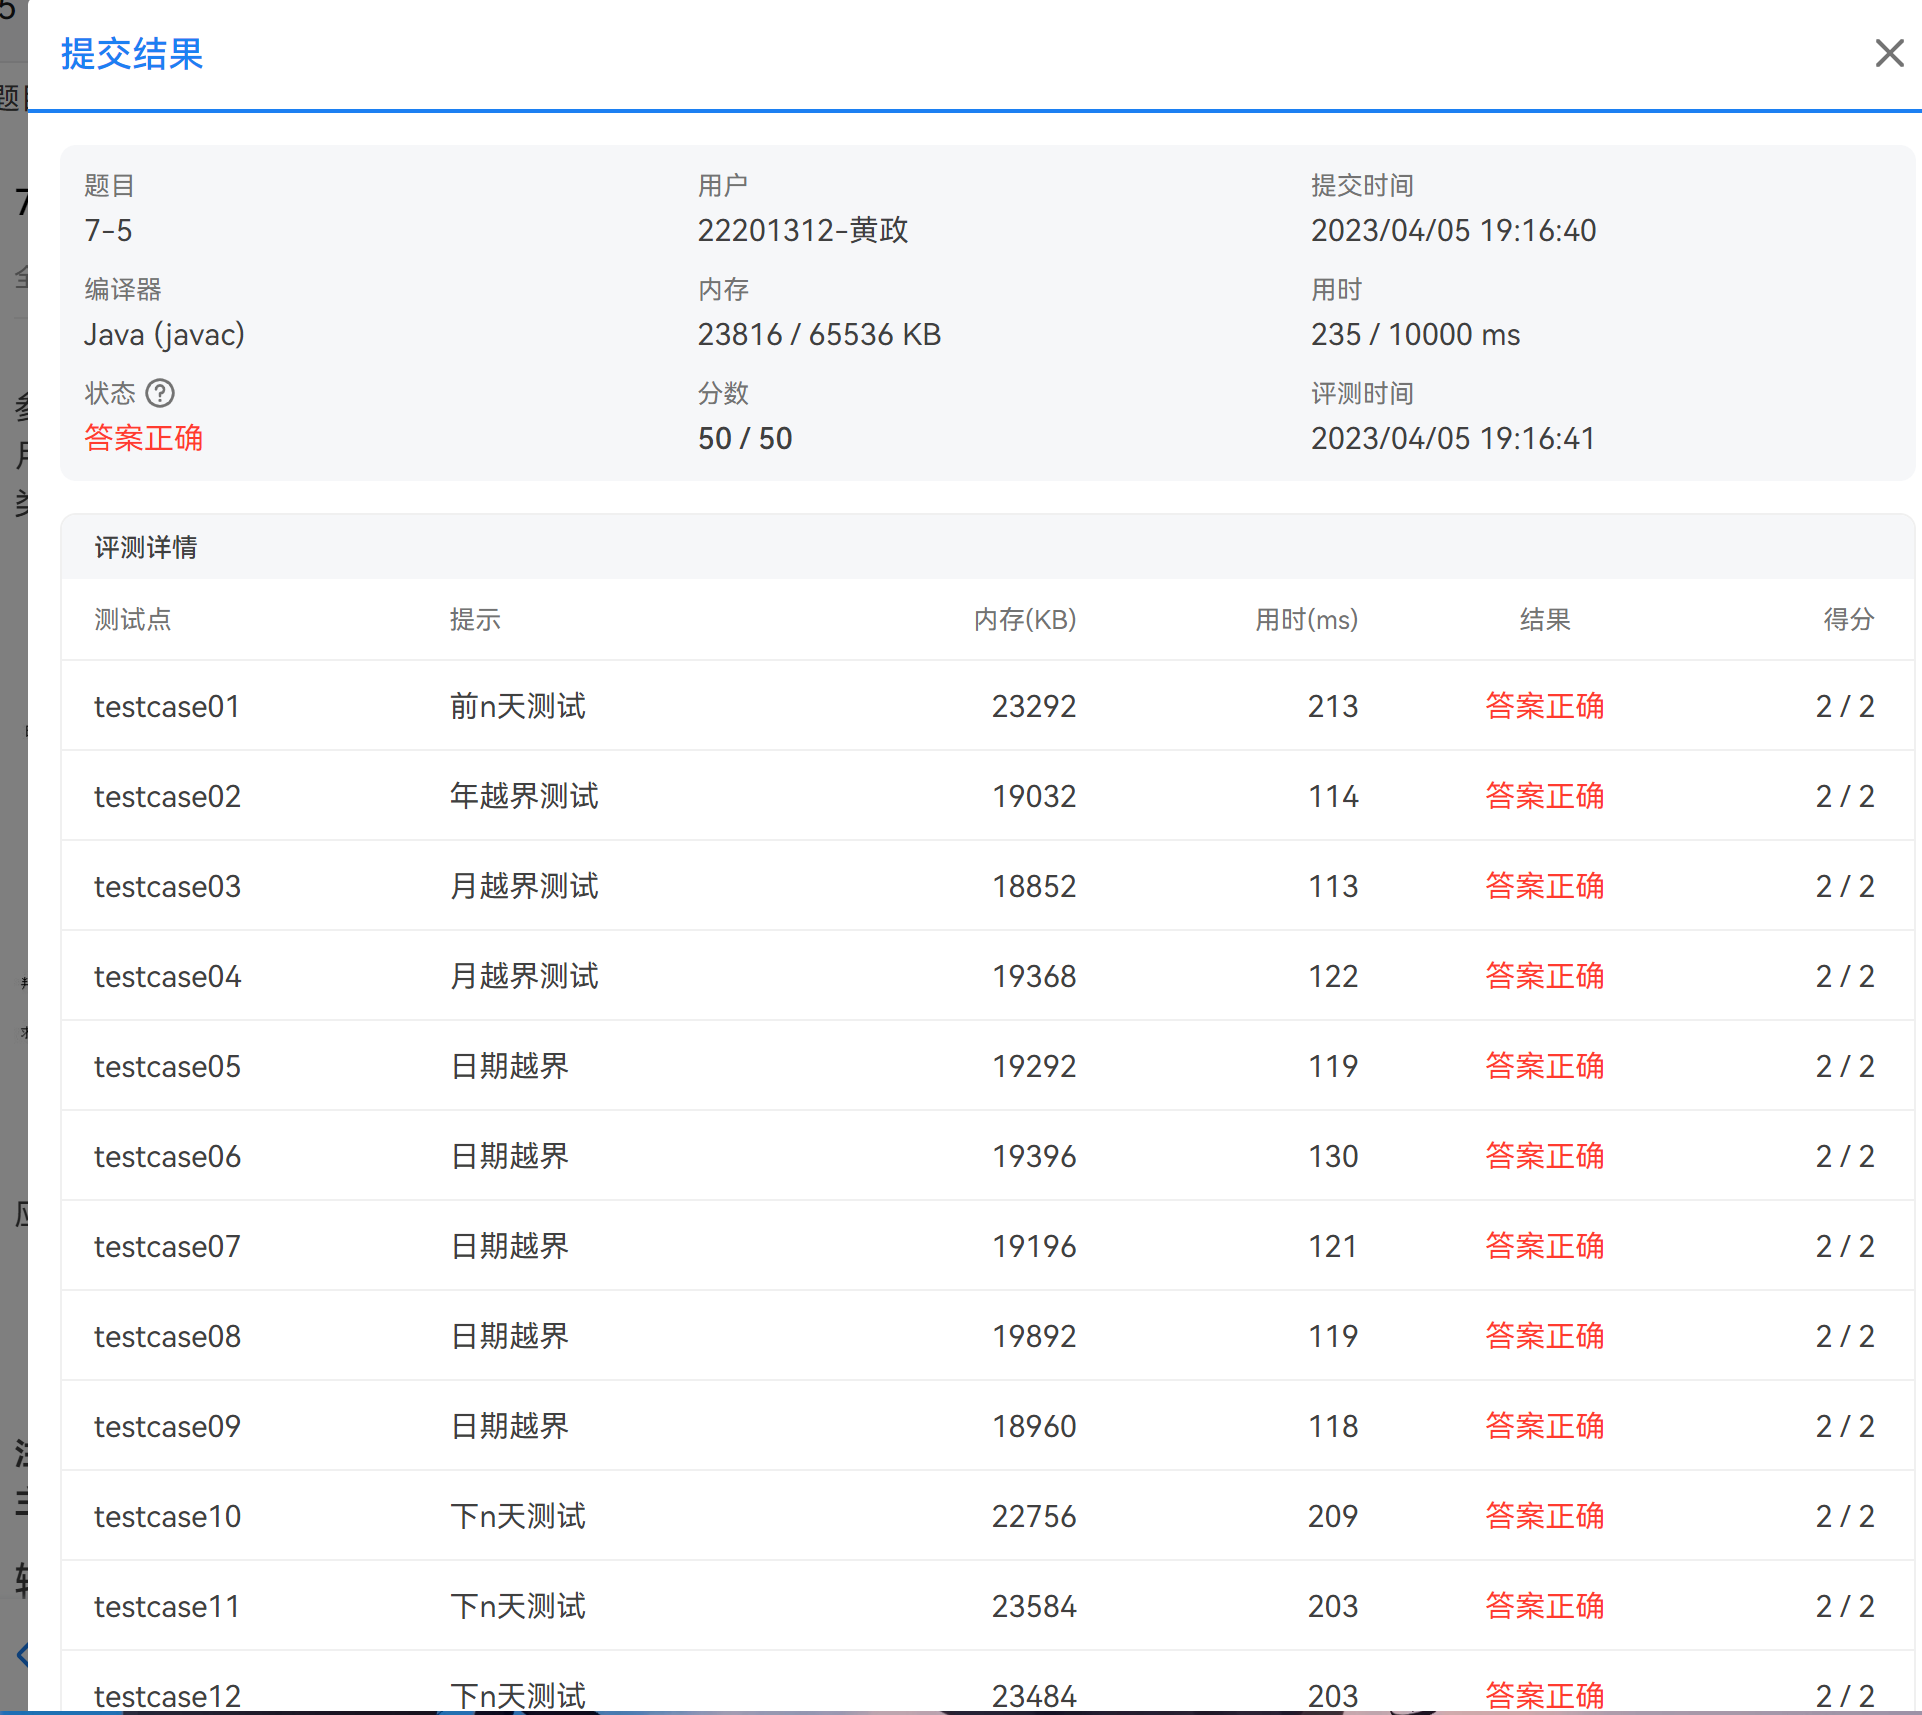Click the 内存(KB) column header
Screen dimensions: 1922x1715
coord(1024,619)
